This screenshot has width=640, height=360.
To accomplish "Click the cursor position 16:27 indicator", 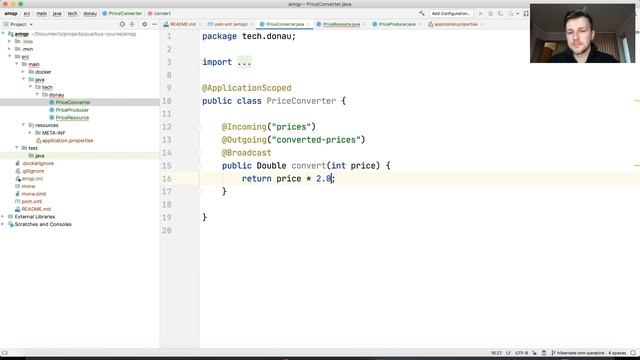I will point(496,353).
